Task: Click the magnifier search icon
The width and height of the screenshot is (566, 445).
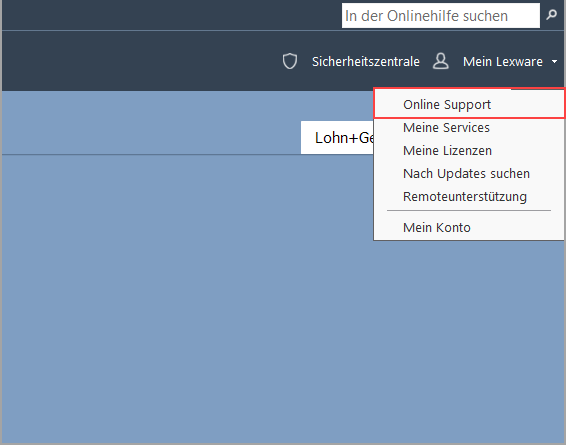Action: point(551,15)
